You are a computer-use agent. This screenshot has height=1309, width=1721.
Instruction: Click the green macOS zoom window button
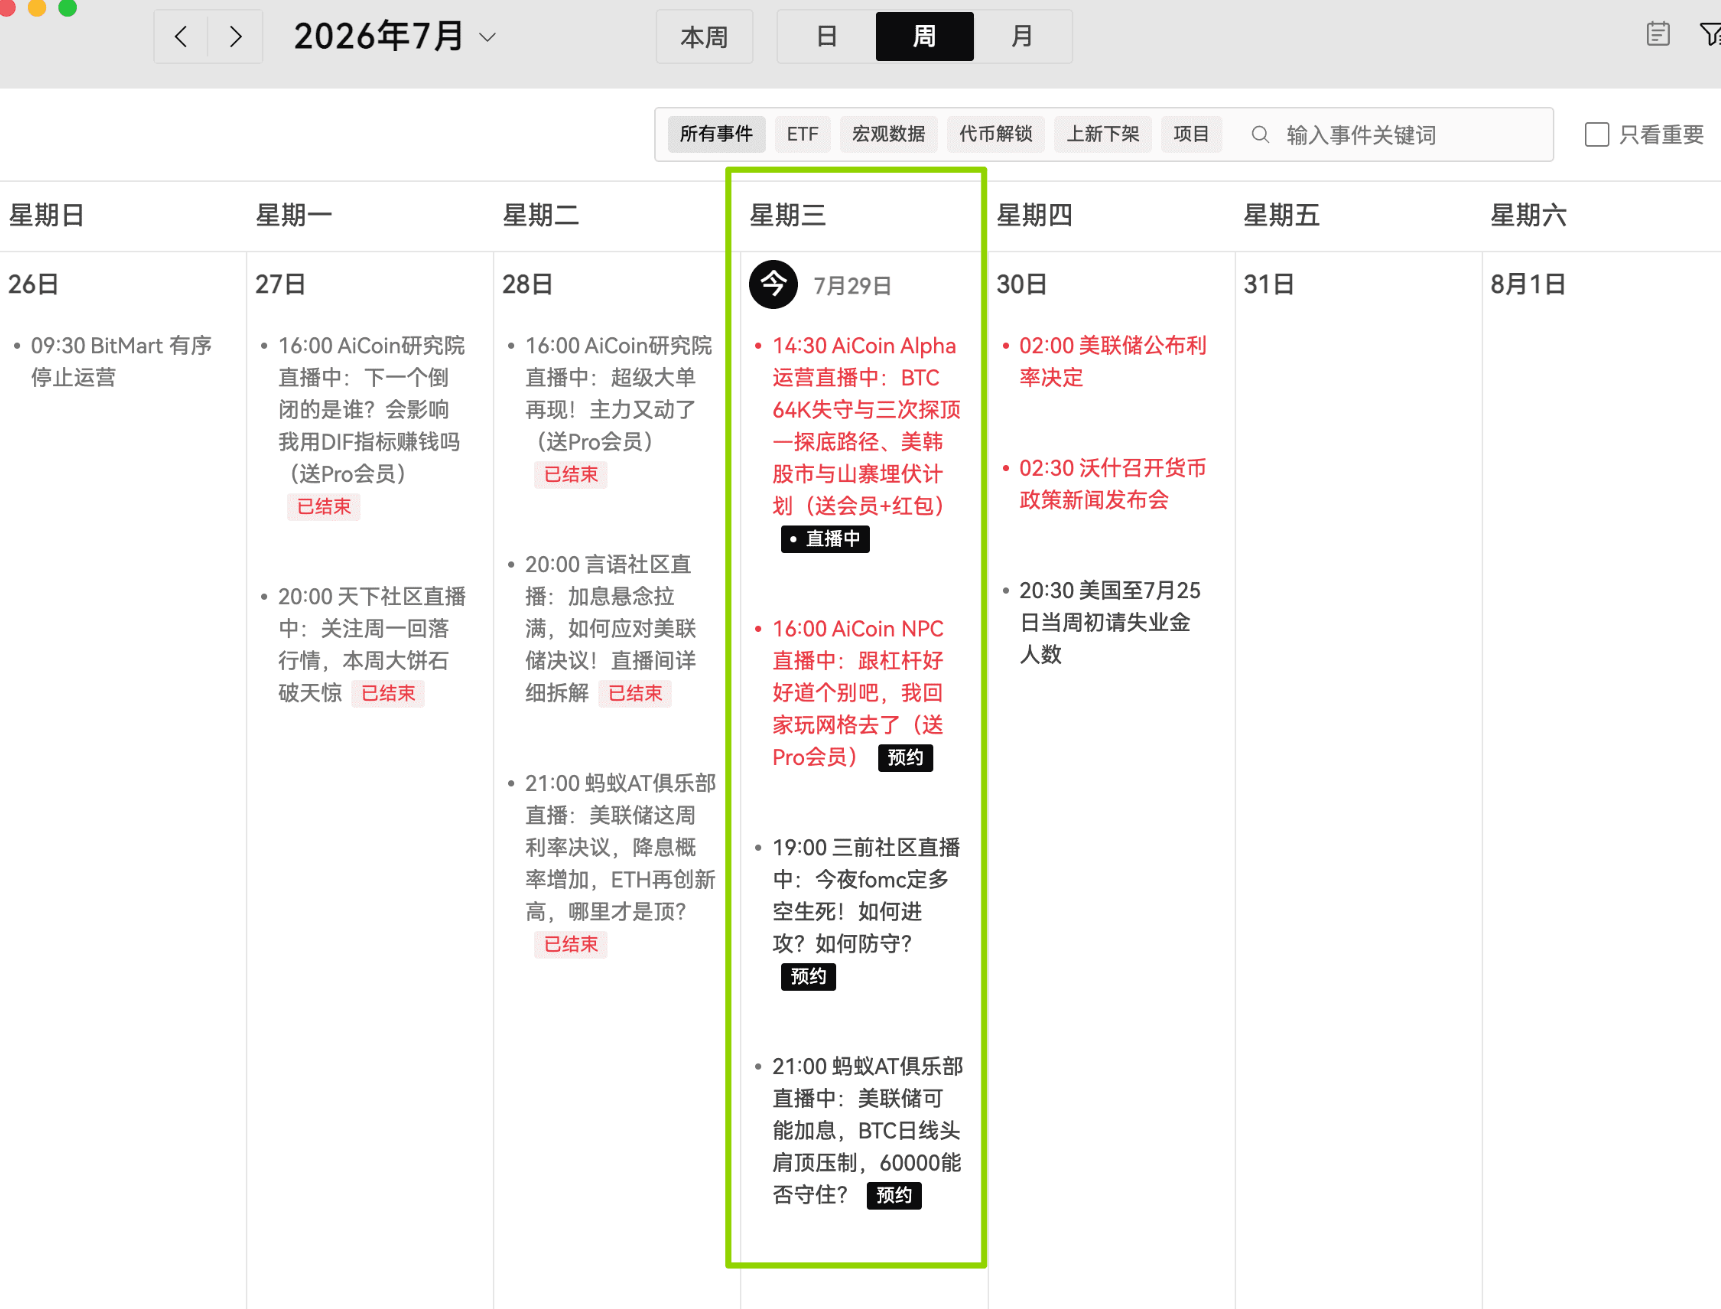point(68,6)
